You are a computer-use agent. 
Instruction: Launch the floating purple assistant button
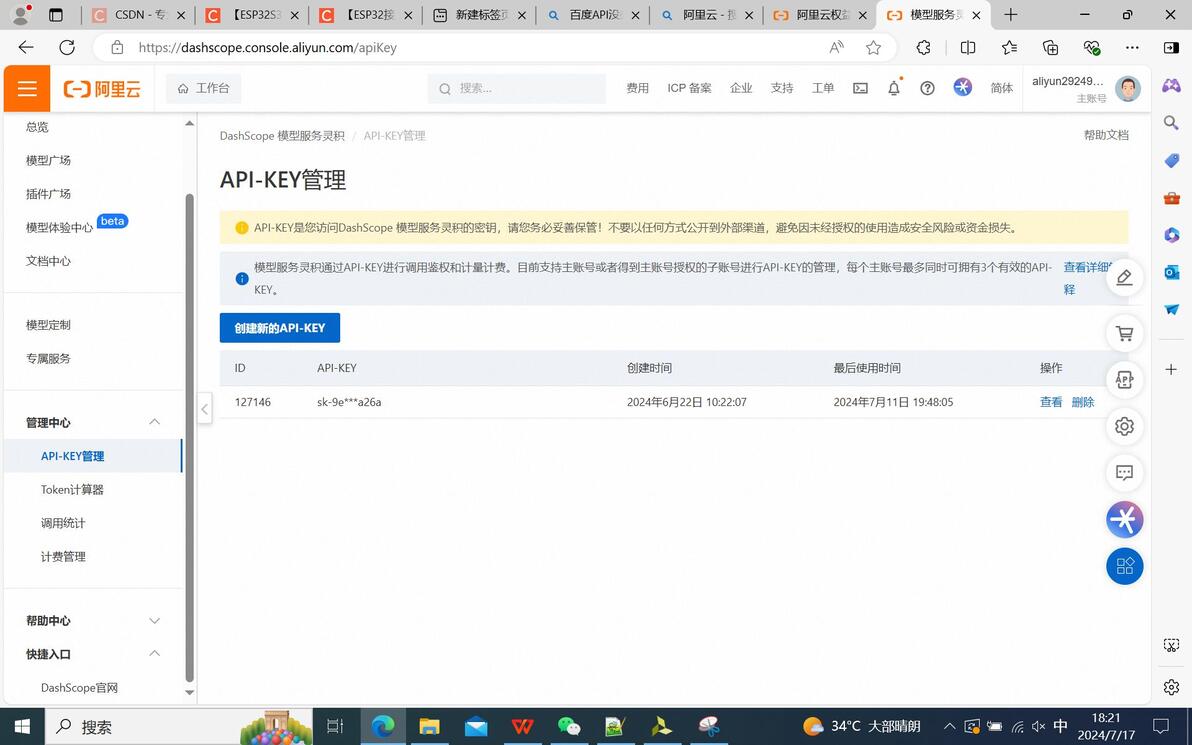1124,520
